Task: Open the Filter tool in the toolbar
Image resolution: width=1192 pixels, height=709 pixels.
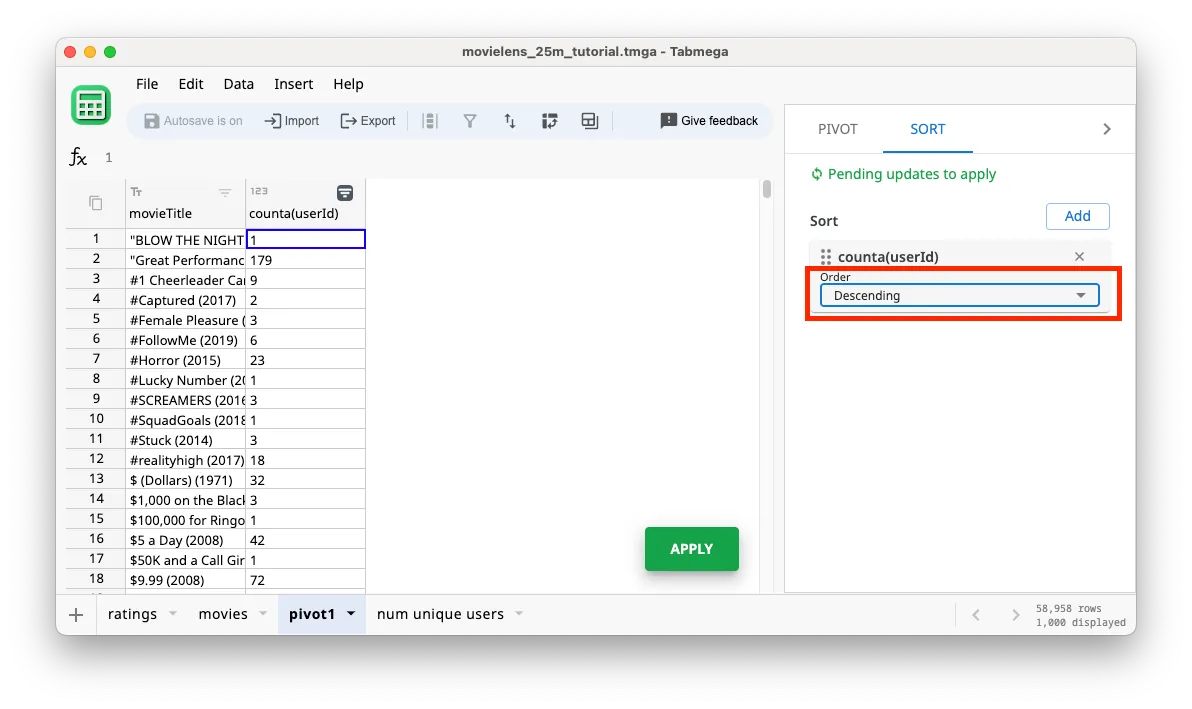Action: (470, 120)
